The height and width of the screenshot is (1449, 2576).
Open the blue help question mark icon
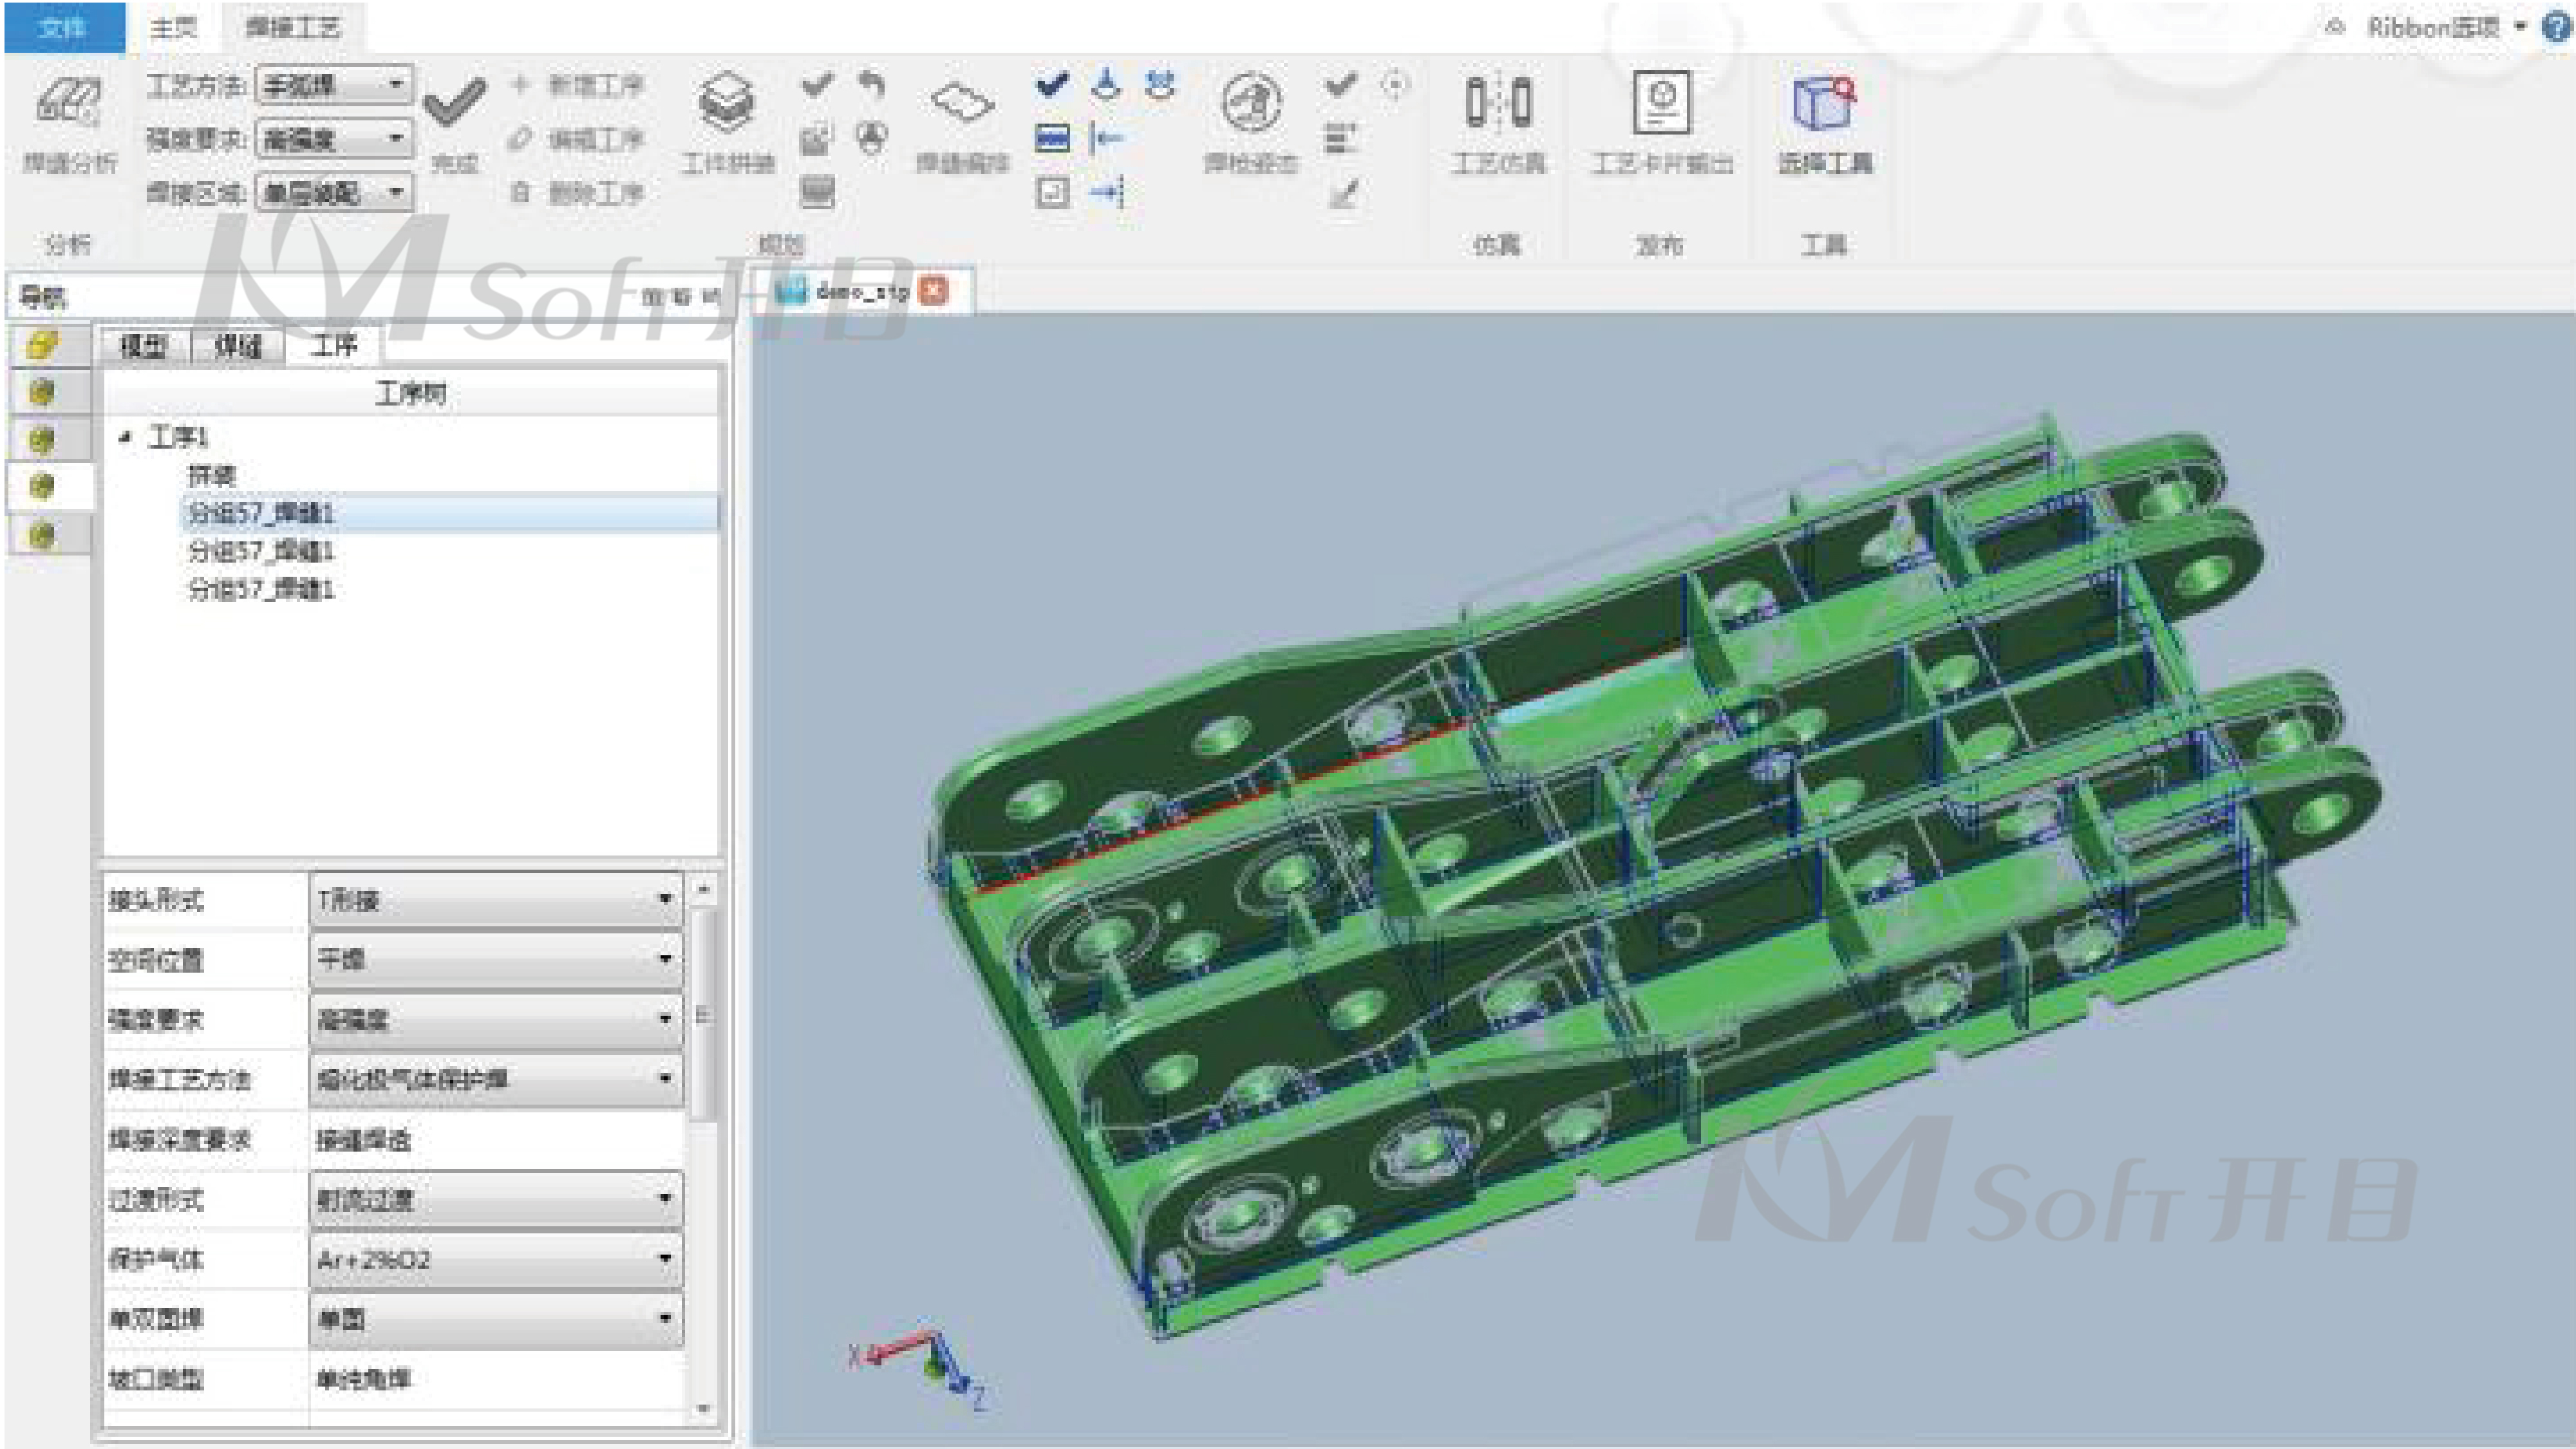[x=2558, y=27]
